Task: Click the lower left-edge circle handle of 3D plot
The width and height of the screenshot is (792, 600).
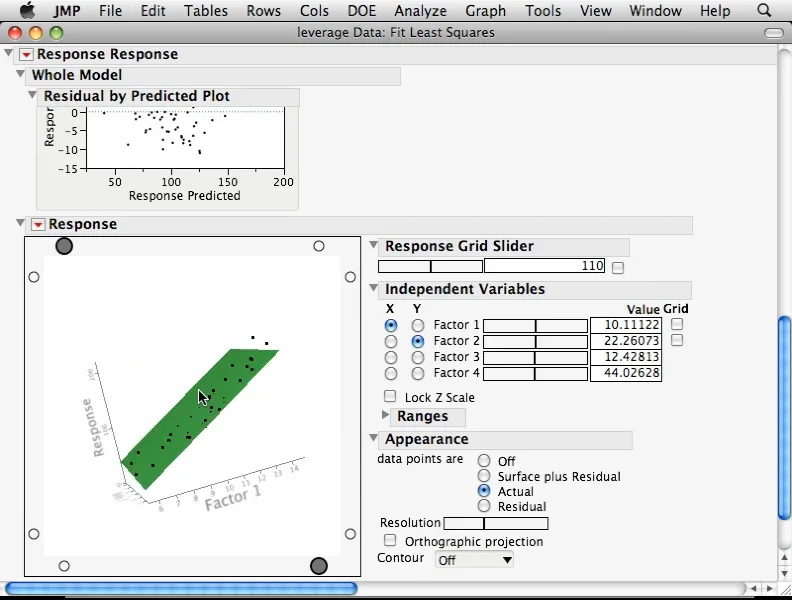Action: [34, 534]
